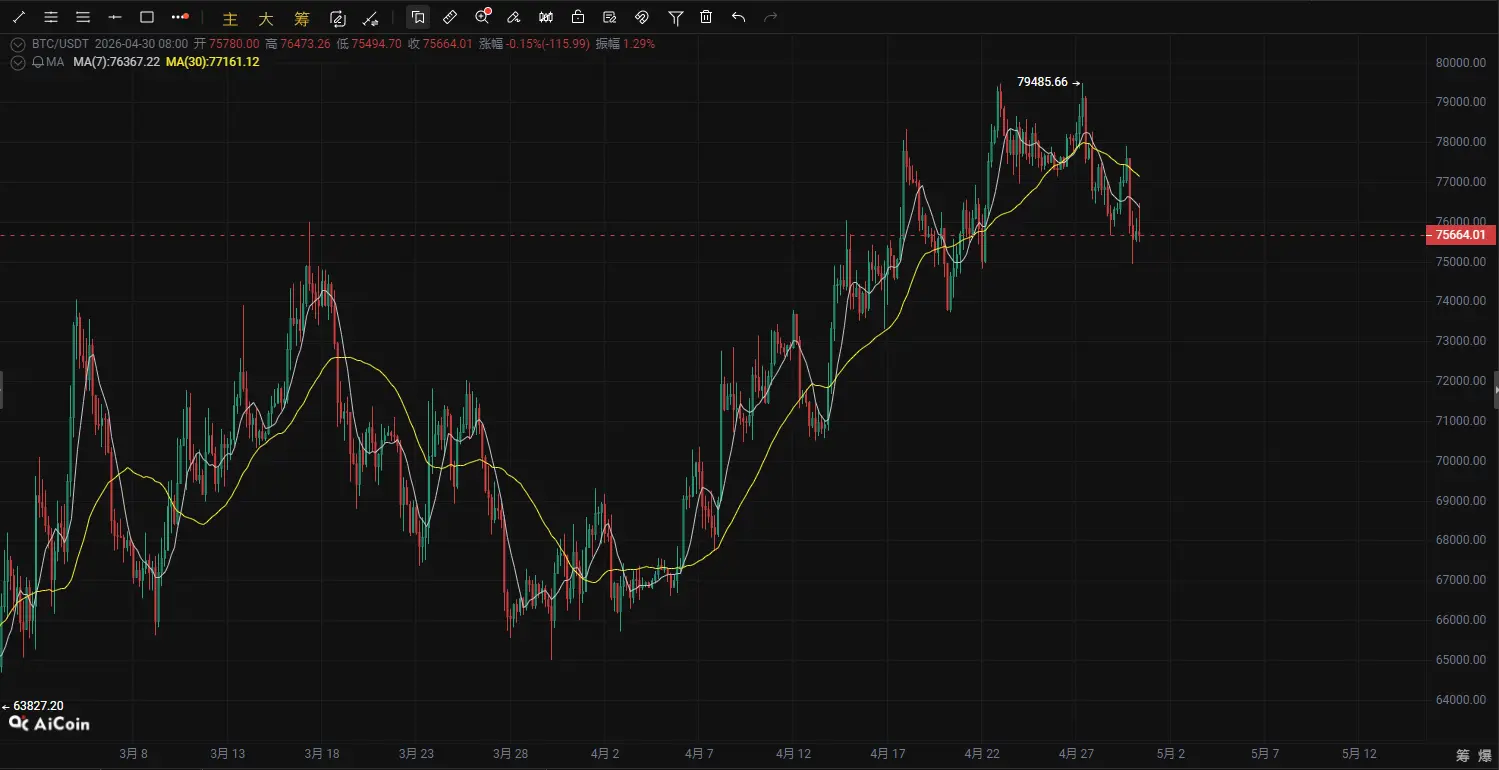Expand the left side panel handle

pos(2,389)
